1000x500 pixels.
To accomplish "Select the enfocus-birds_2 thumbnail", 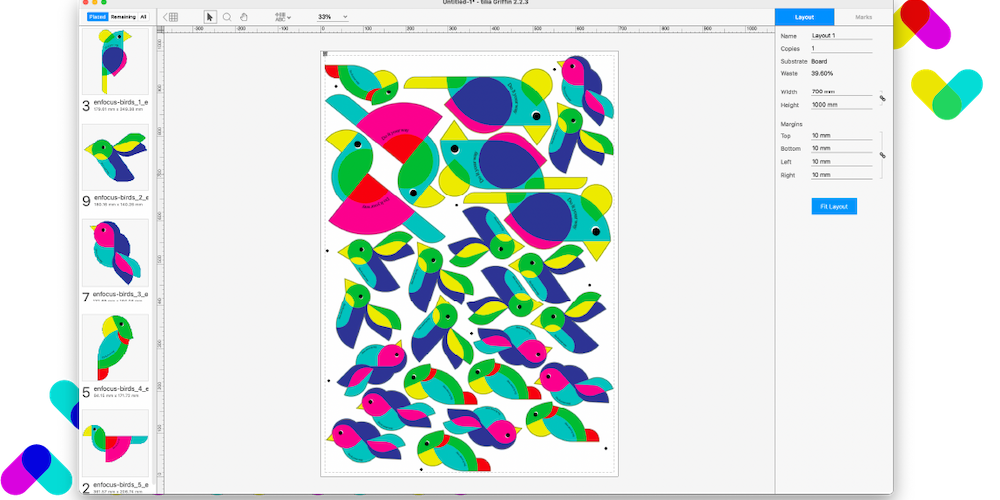I will [115, 157].
